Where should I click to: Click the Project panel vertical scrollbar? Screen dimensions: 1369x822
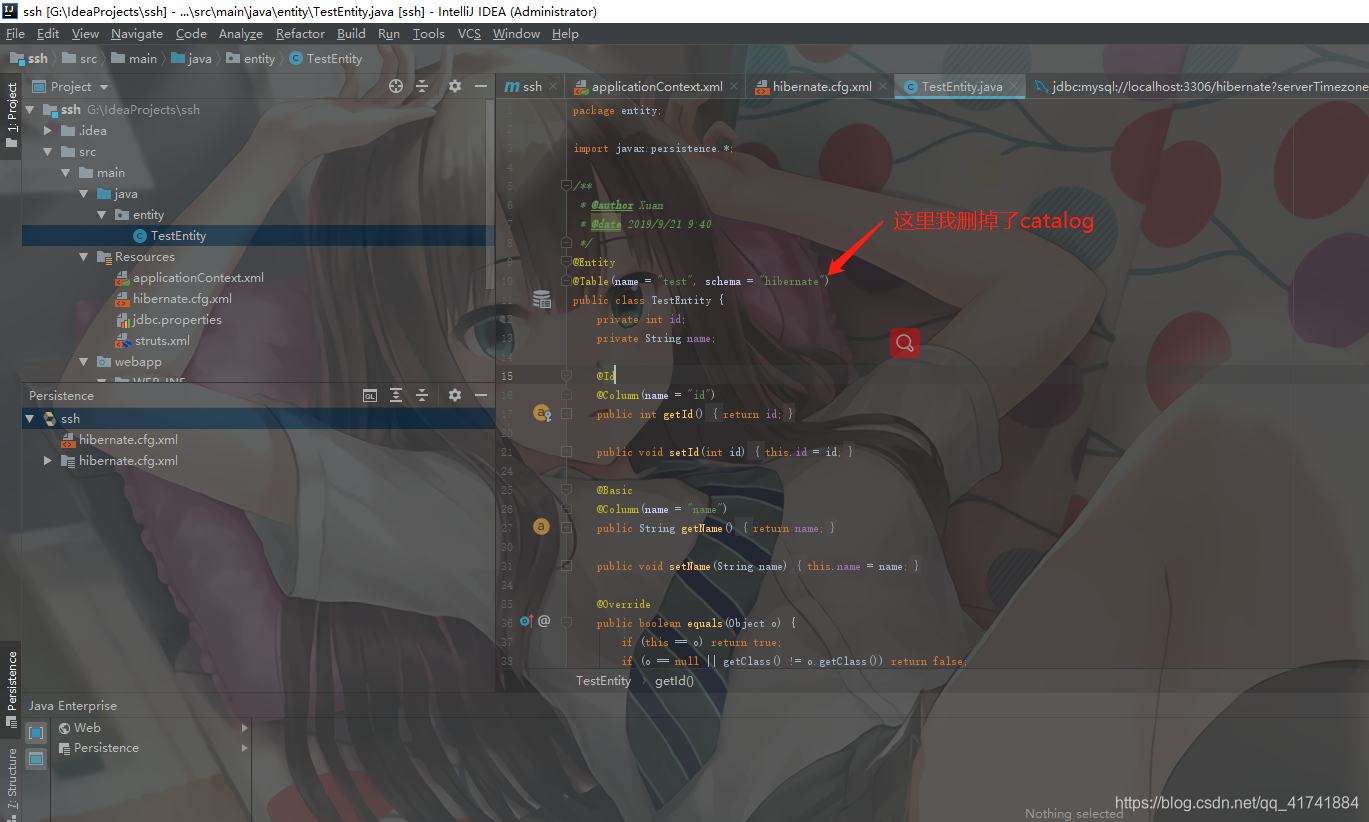pos(490,195)
